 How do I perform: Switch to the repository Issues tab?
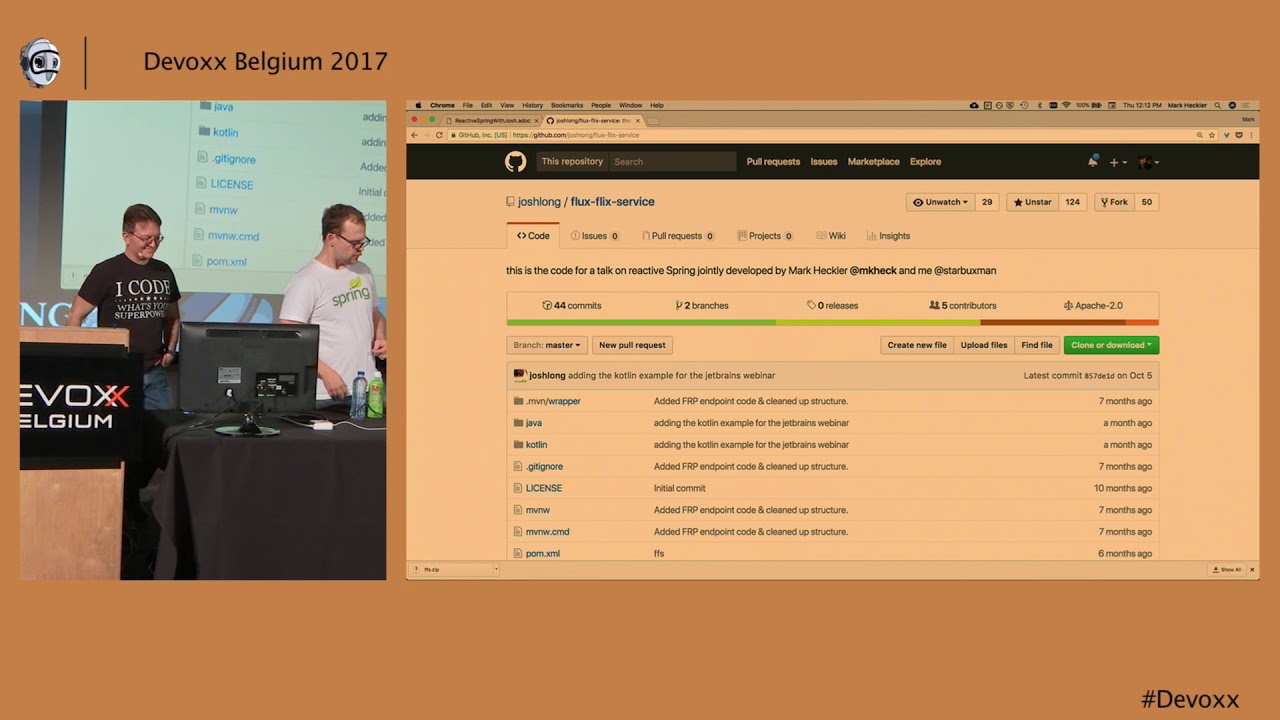coord(595,236)
